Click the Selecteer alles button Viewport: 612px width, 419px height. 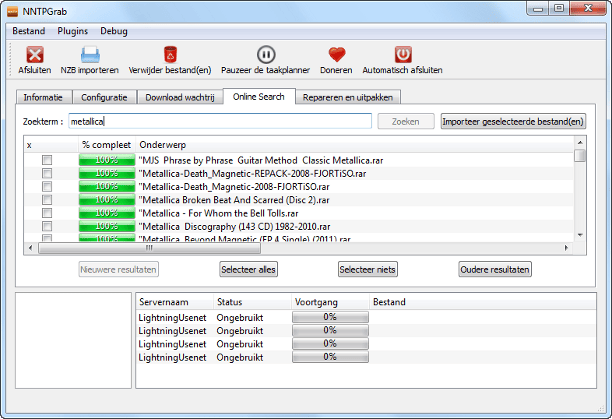(249, 270)
